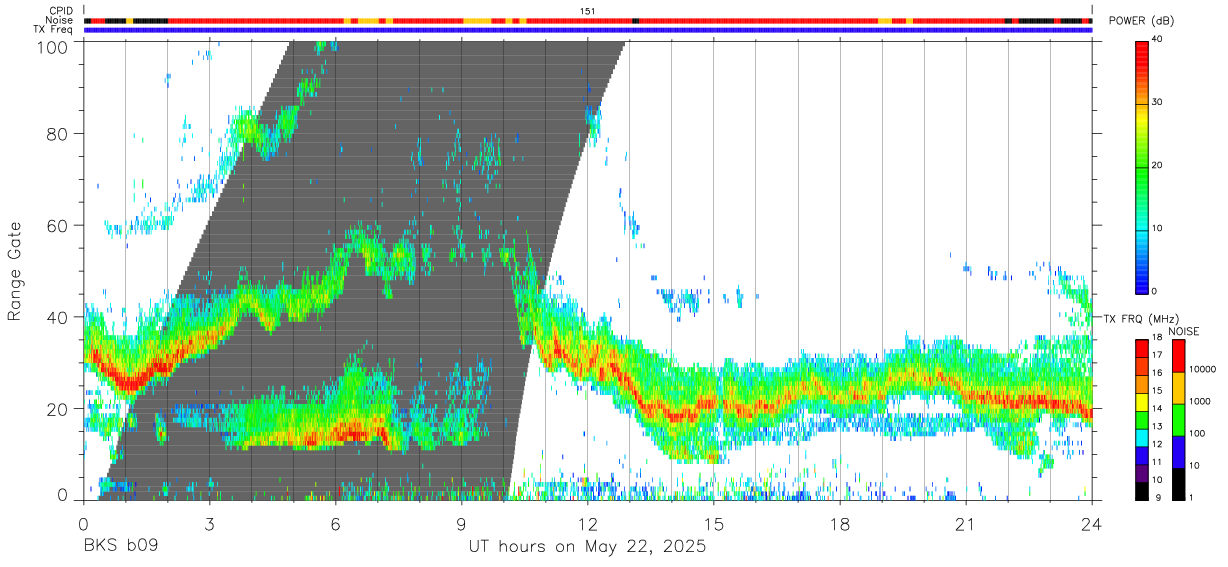Click the 18 tick label on the UT hours axis

click(x=840, y=523)
